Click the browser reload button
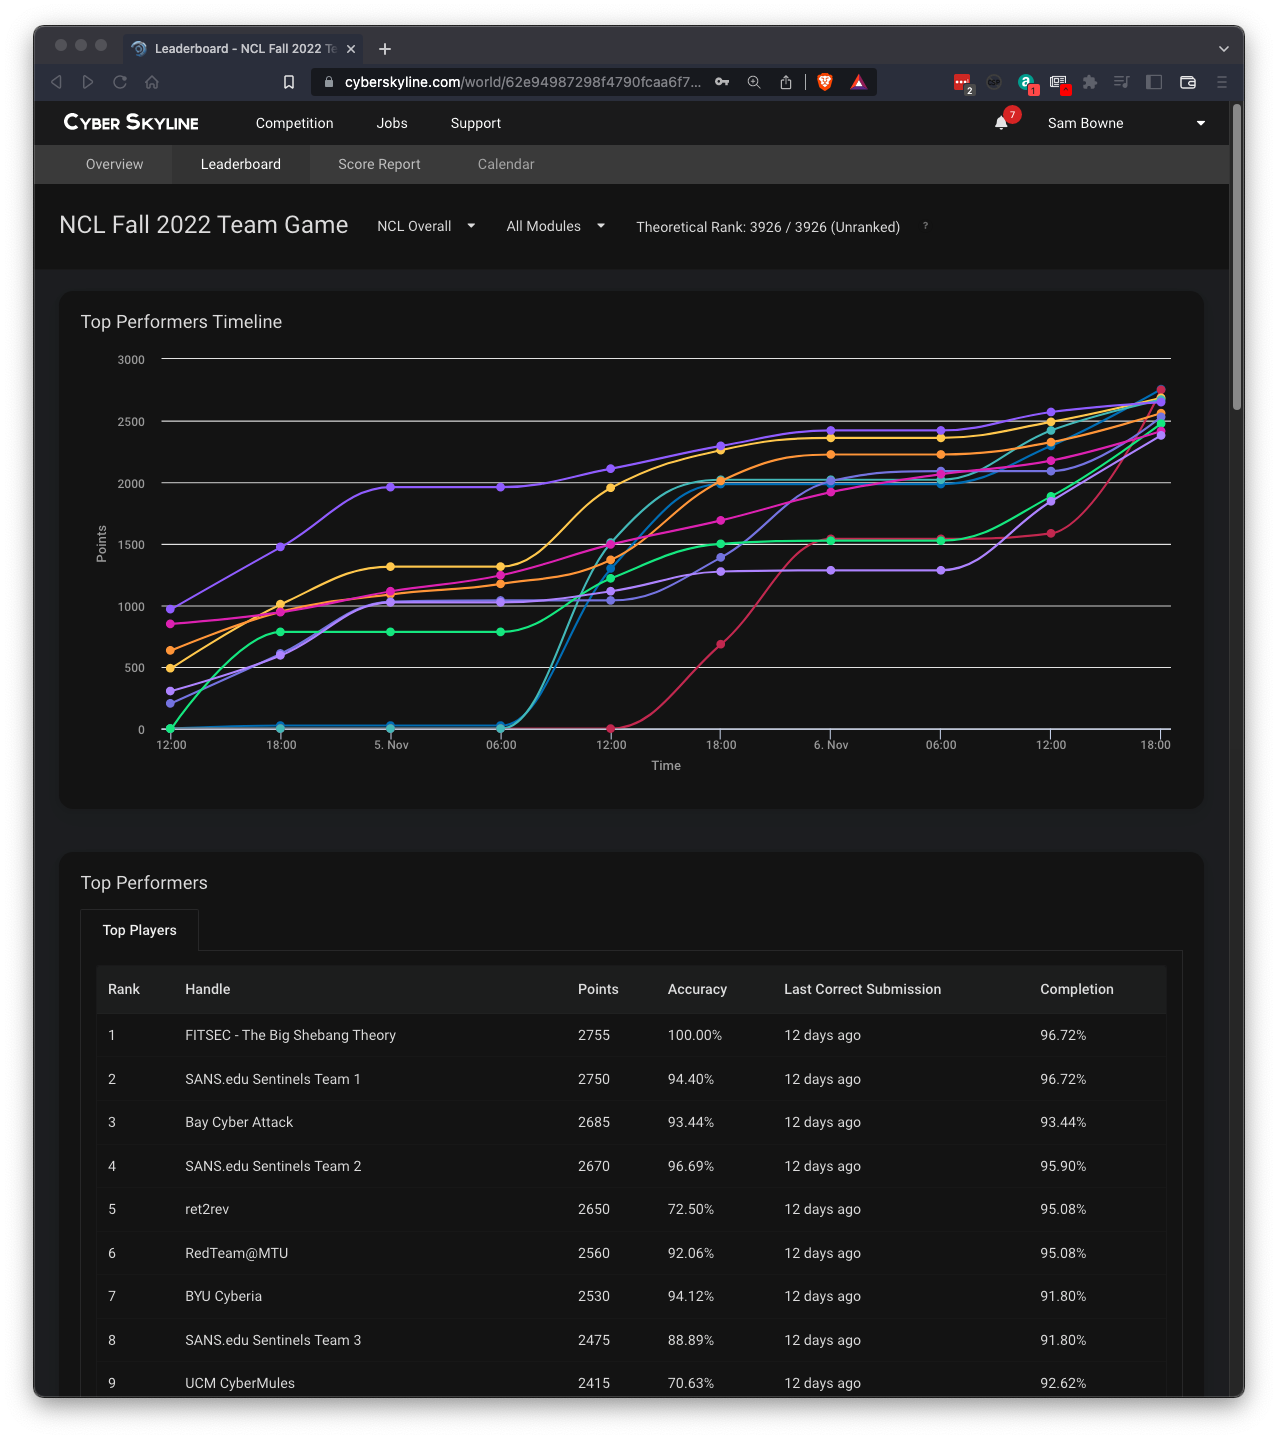This screenshot has width=1278, height=1439. coord(120,82)
